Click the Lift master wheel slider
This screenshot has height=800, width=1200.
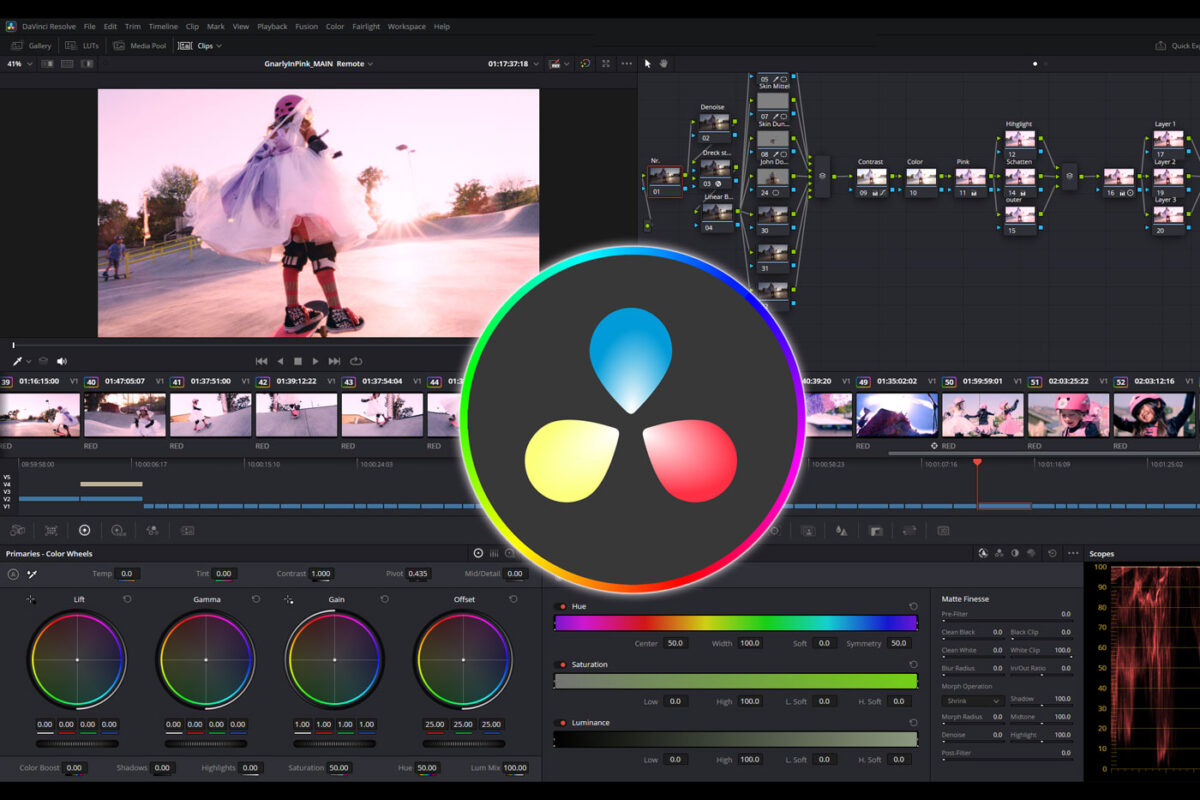[77, 744]
